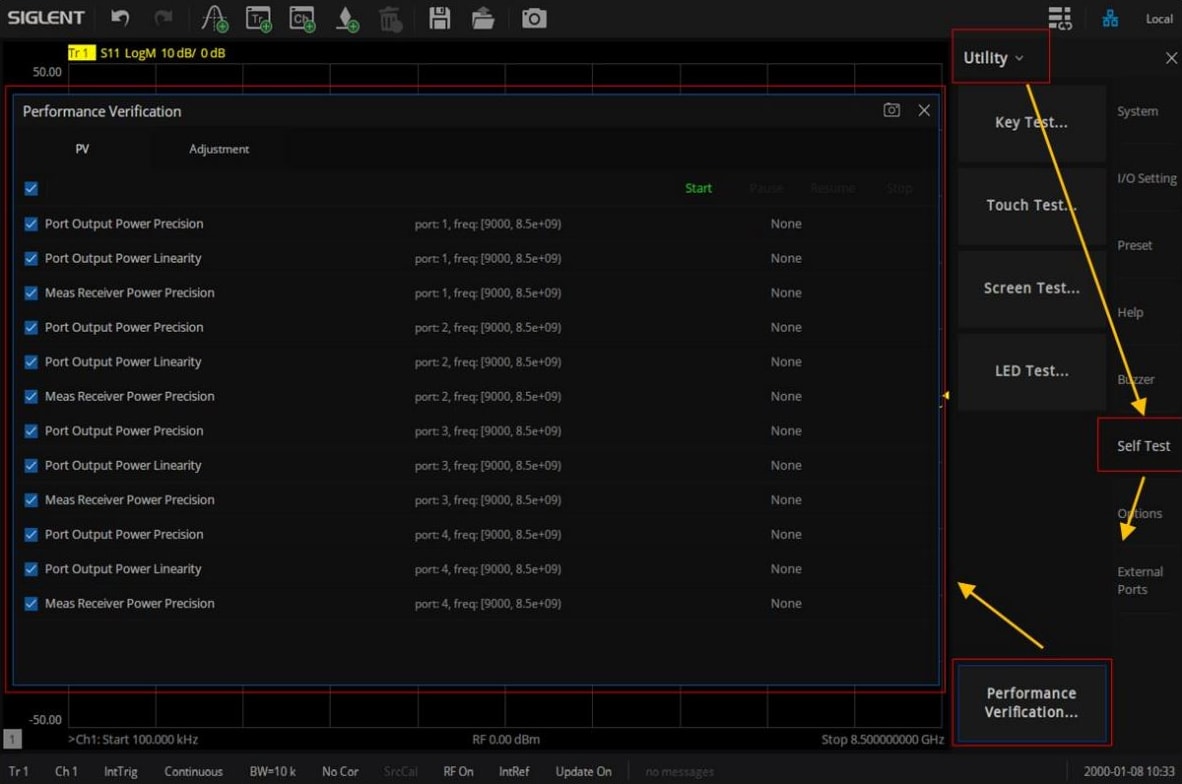
Task: Click the Update On status bar entry
Action: click(x=583, y=771)
